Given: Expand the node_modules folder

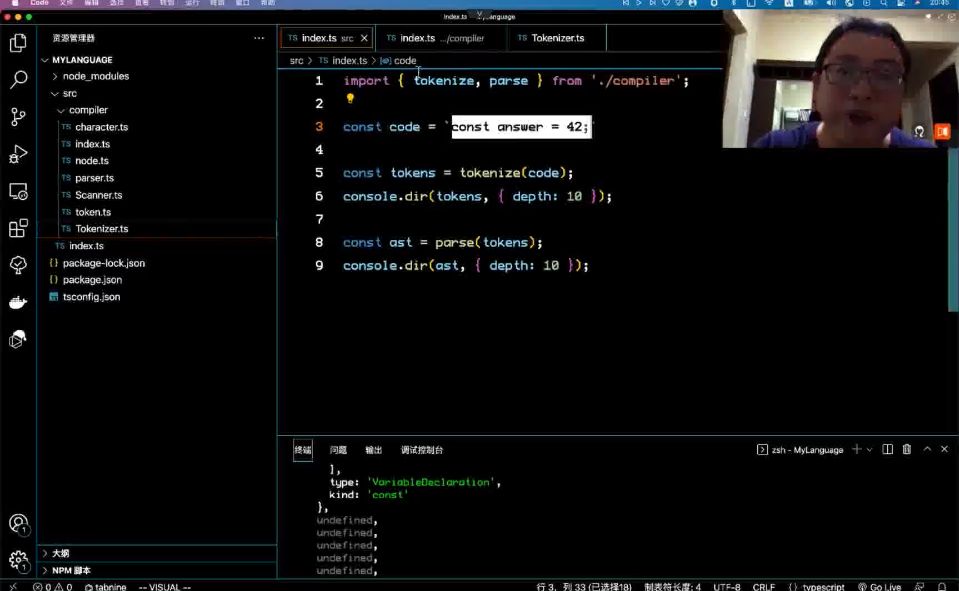Looking at the screenshot, I should pyautogui.click(x=95, y=76).
